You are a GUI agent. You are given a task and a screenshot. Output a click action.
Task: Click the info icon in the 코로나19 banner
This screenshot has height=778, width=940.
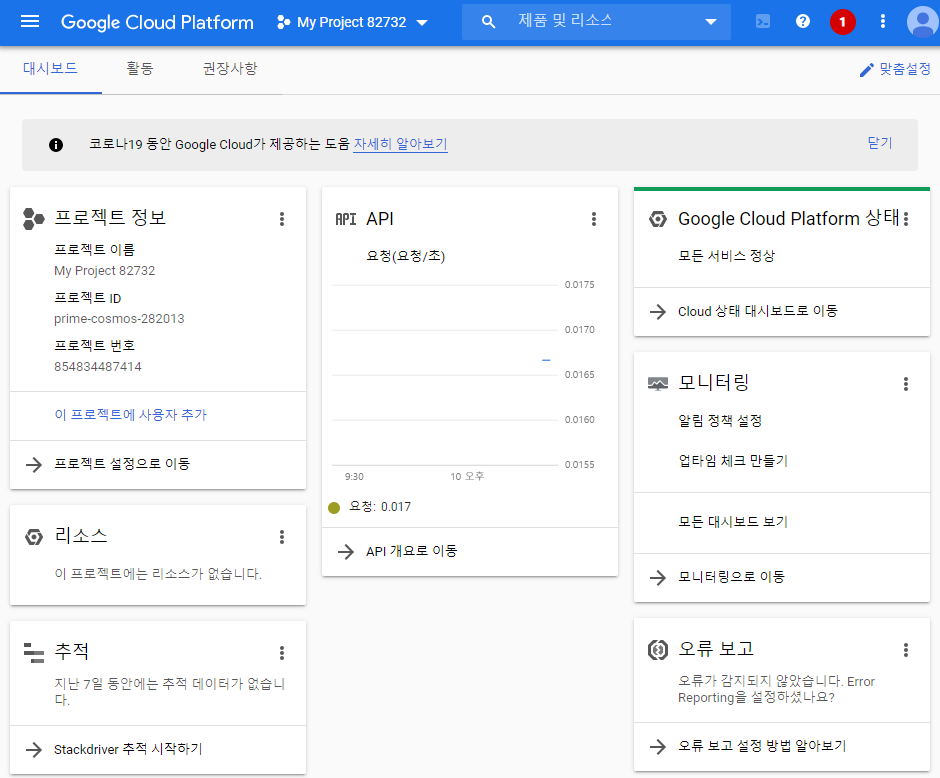click(x=56, y=144)
